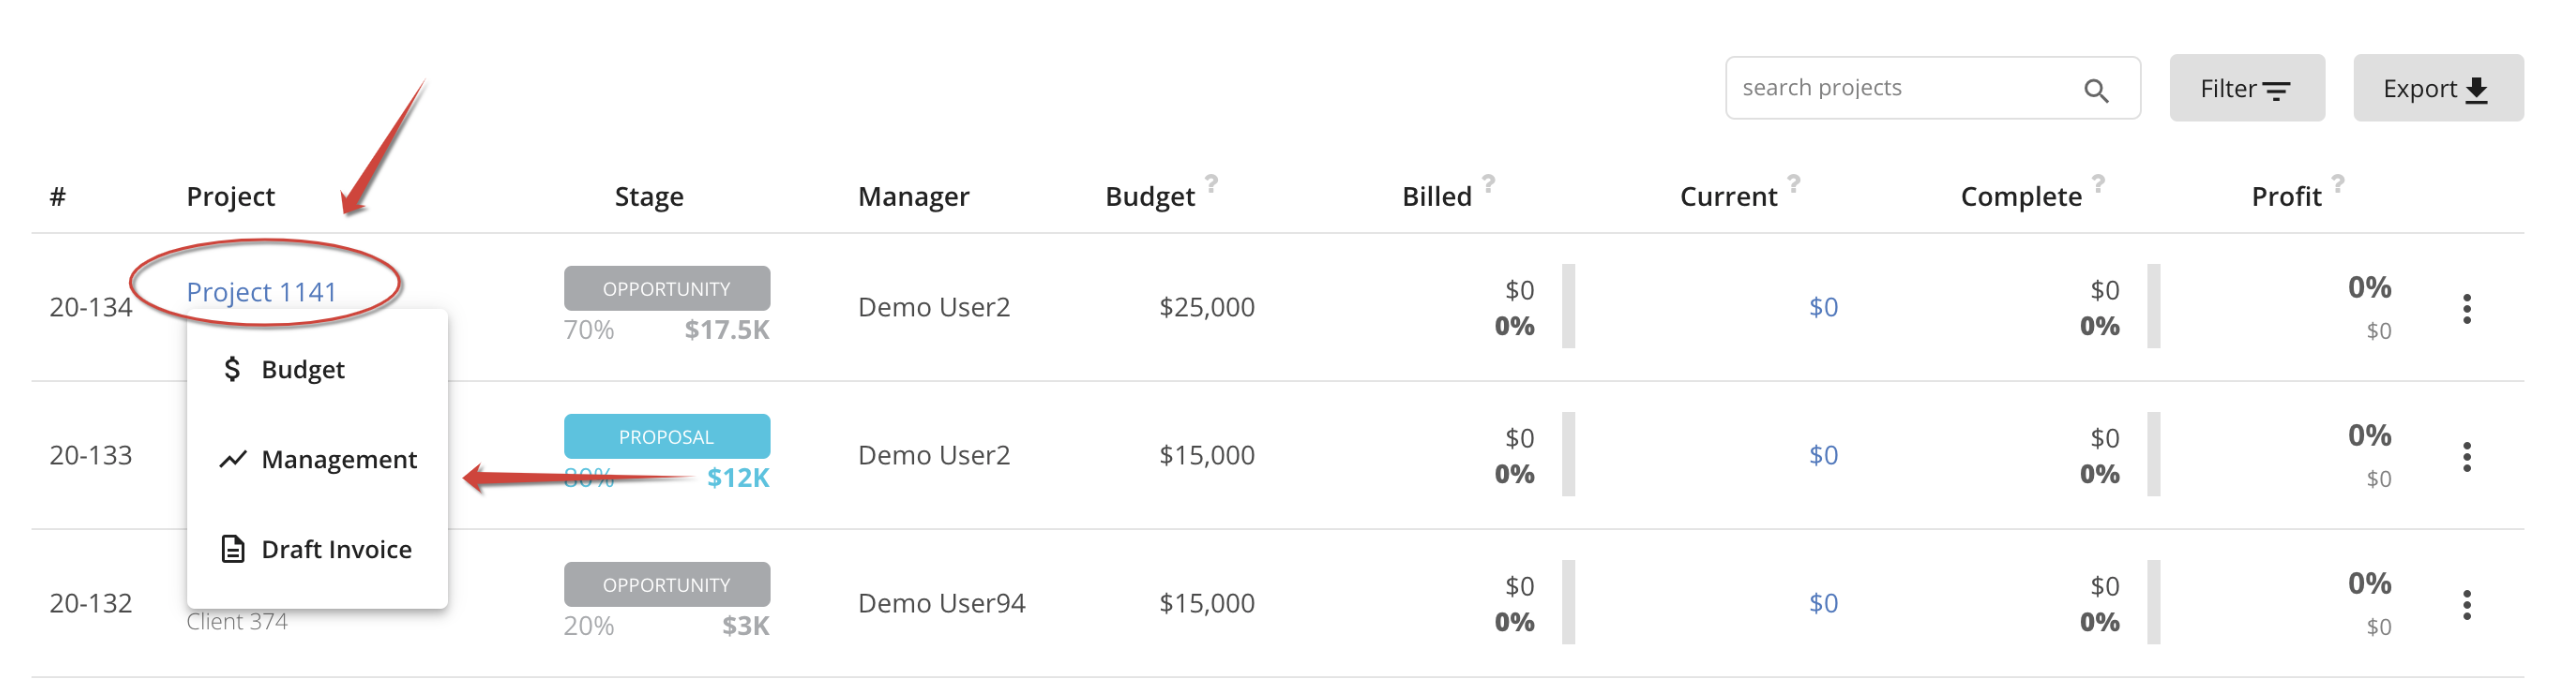Click the Budget column help question mark
2550x694 pixels.
[1210, 183]
